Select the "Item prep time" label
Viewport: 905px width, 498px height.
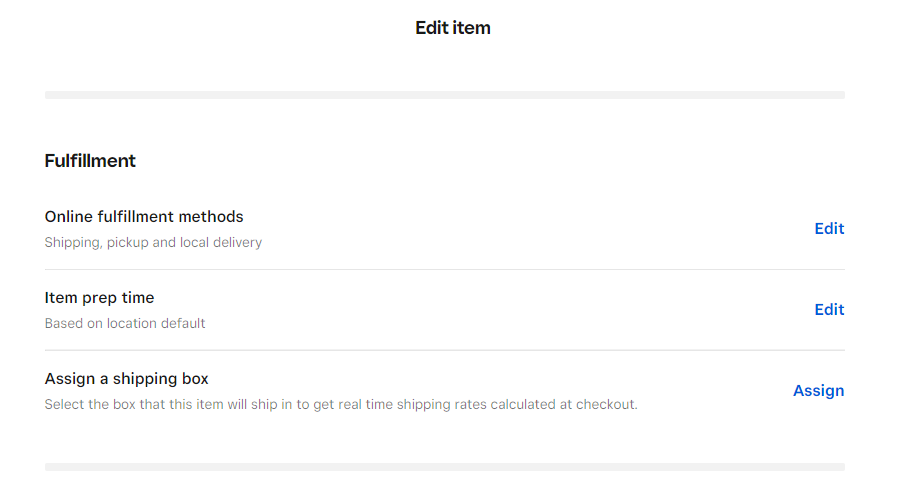pos(99,298)
